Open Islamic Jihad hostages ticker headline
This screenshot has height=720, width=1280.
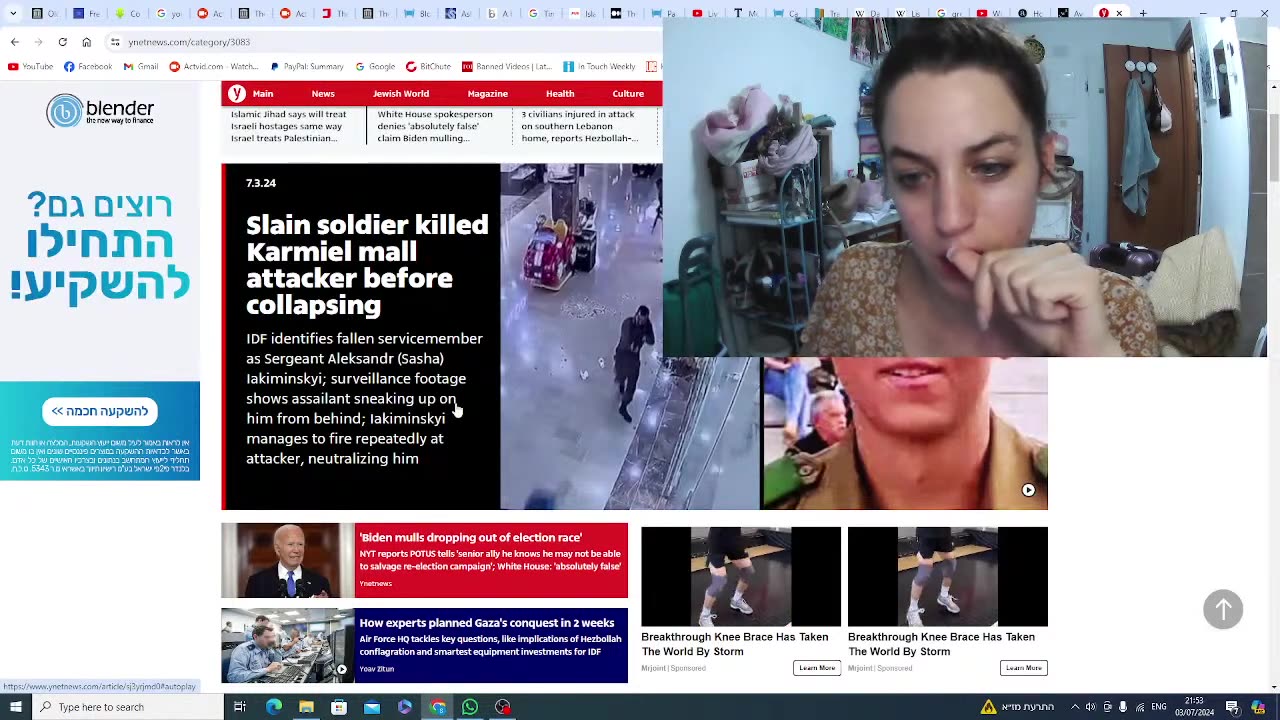289,126
